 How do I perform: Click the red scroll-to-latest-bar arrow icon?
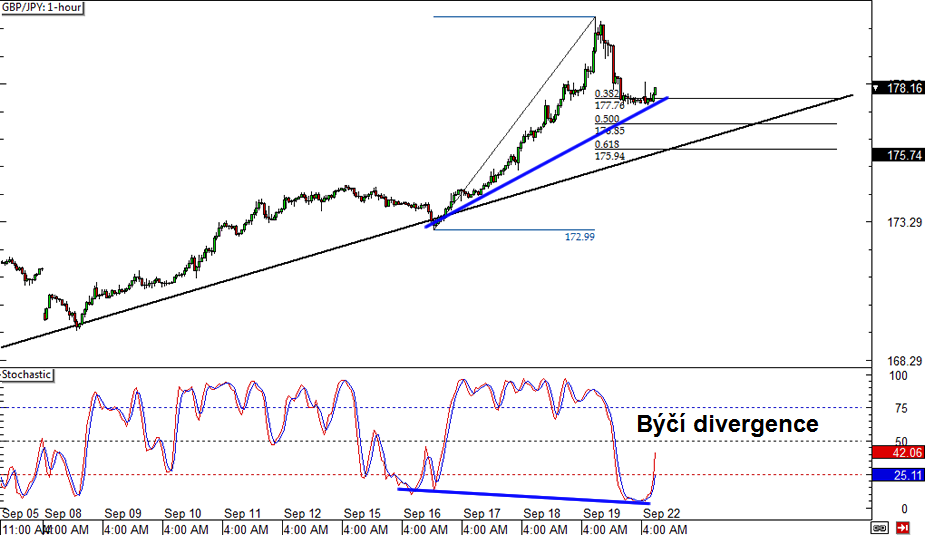coord(903,527)
